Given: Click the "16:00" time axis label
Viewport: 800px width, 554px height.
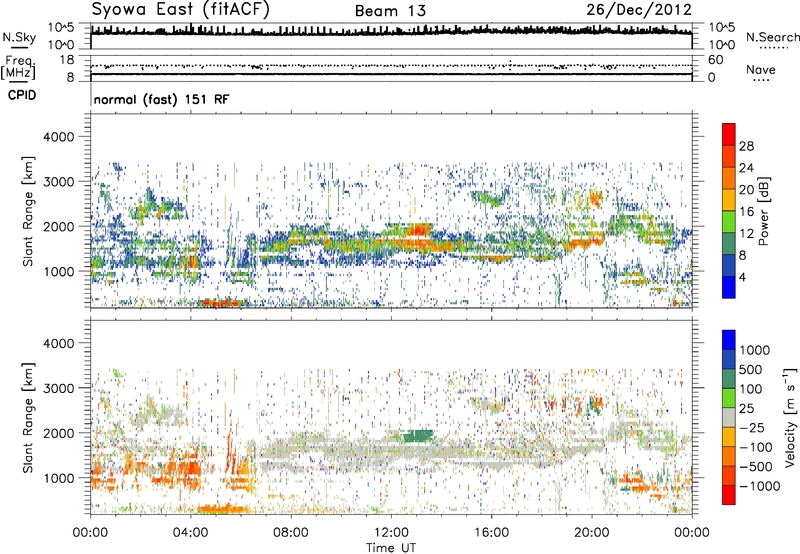Looking at the screenshot, I should pyautogui.click(x=491, y=533).
